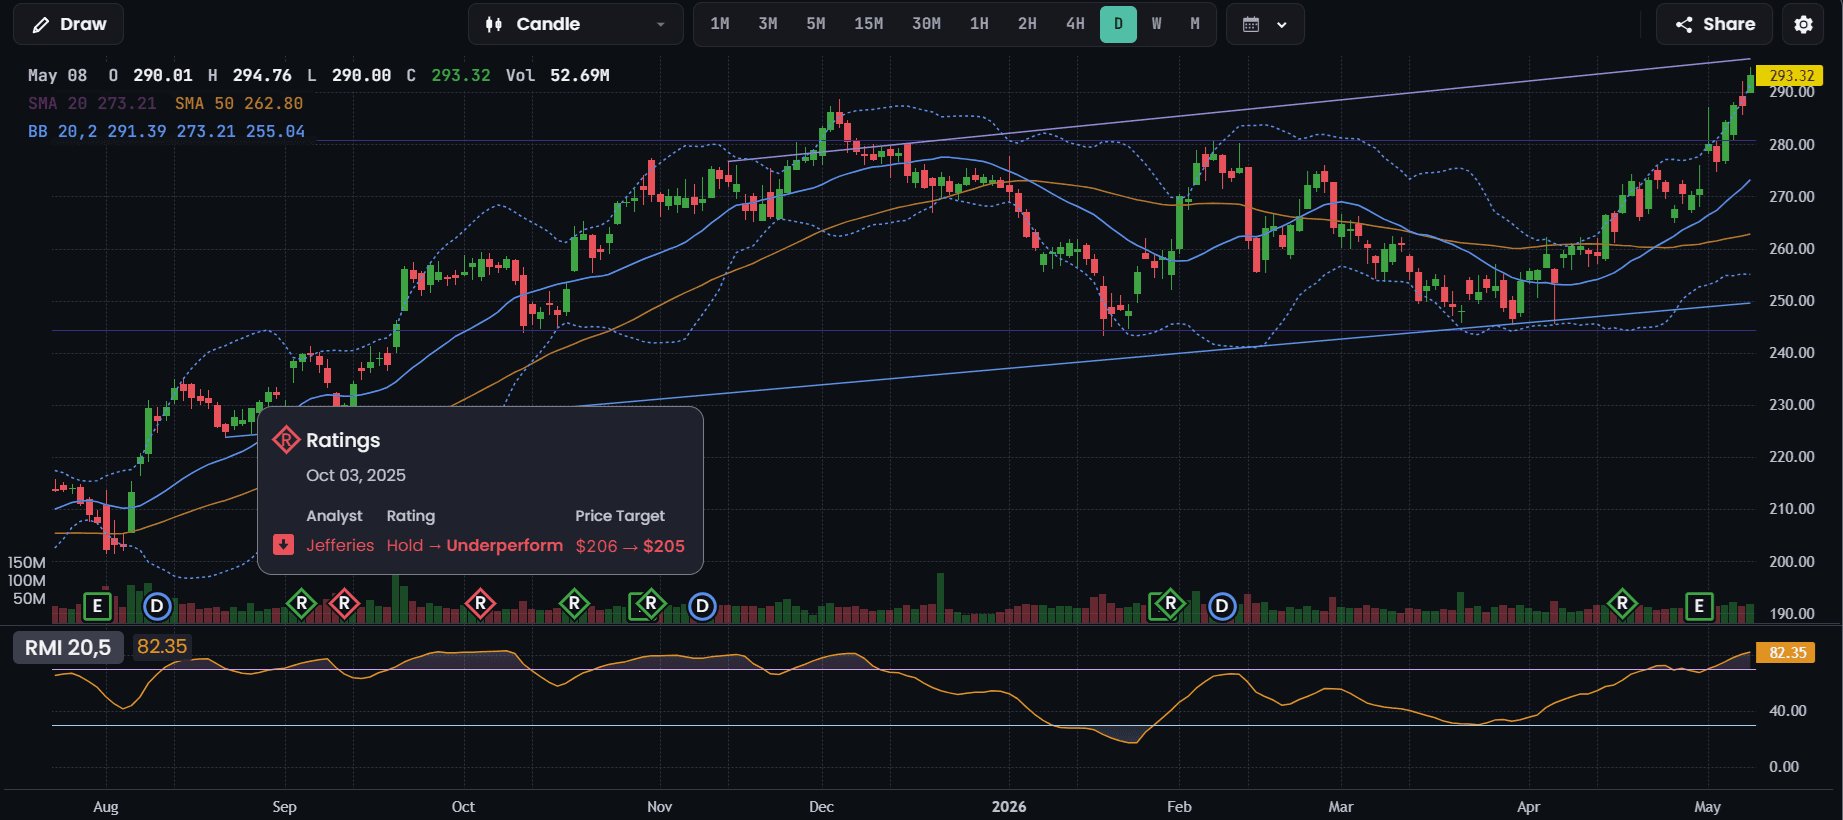Click the green close value 293.32
1843x820 pixels.
tap(461, 75)
